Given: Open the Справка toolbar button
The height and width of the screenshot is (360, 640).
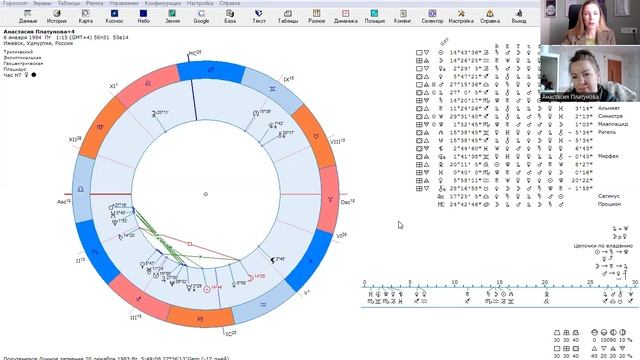Looking at the screenshot, I should (490, 17).
